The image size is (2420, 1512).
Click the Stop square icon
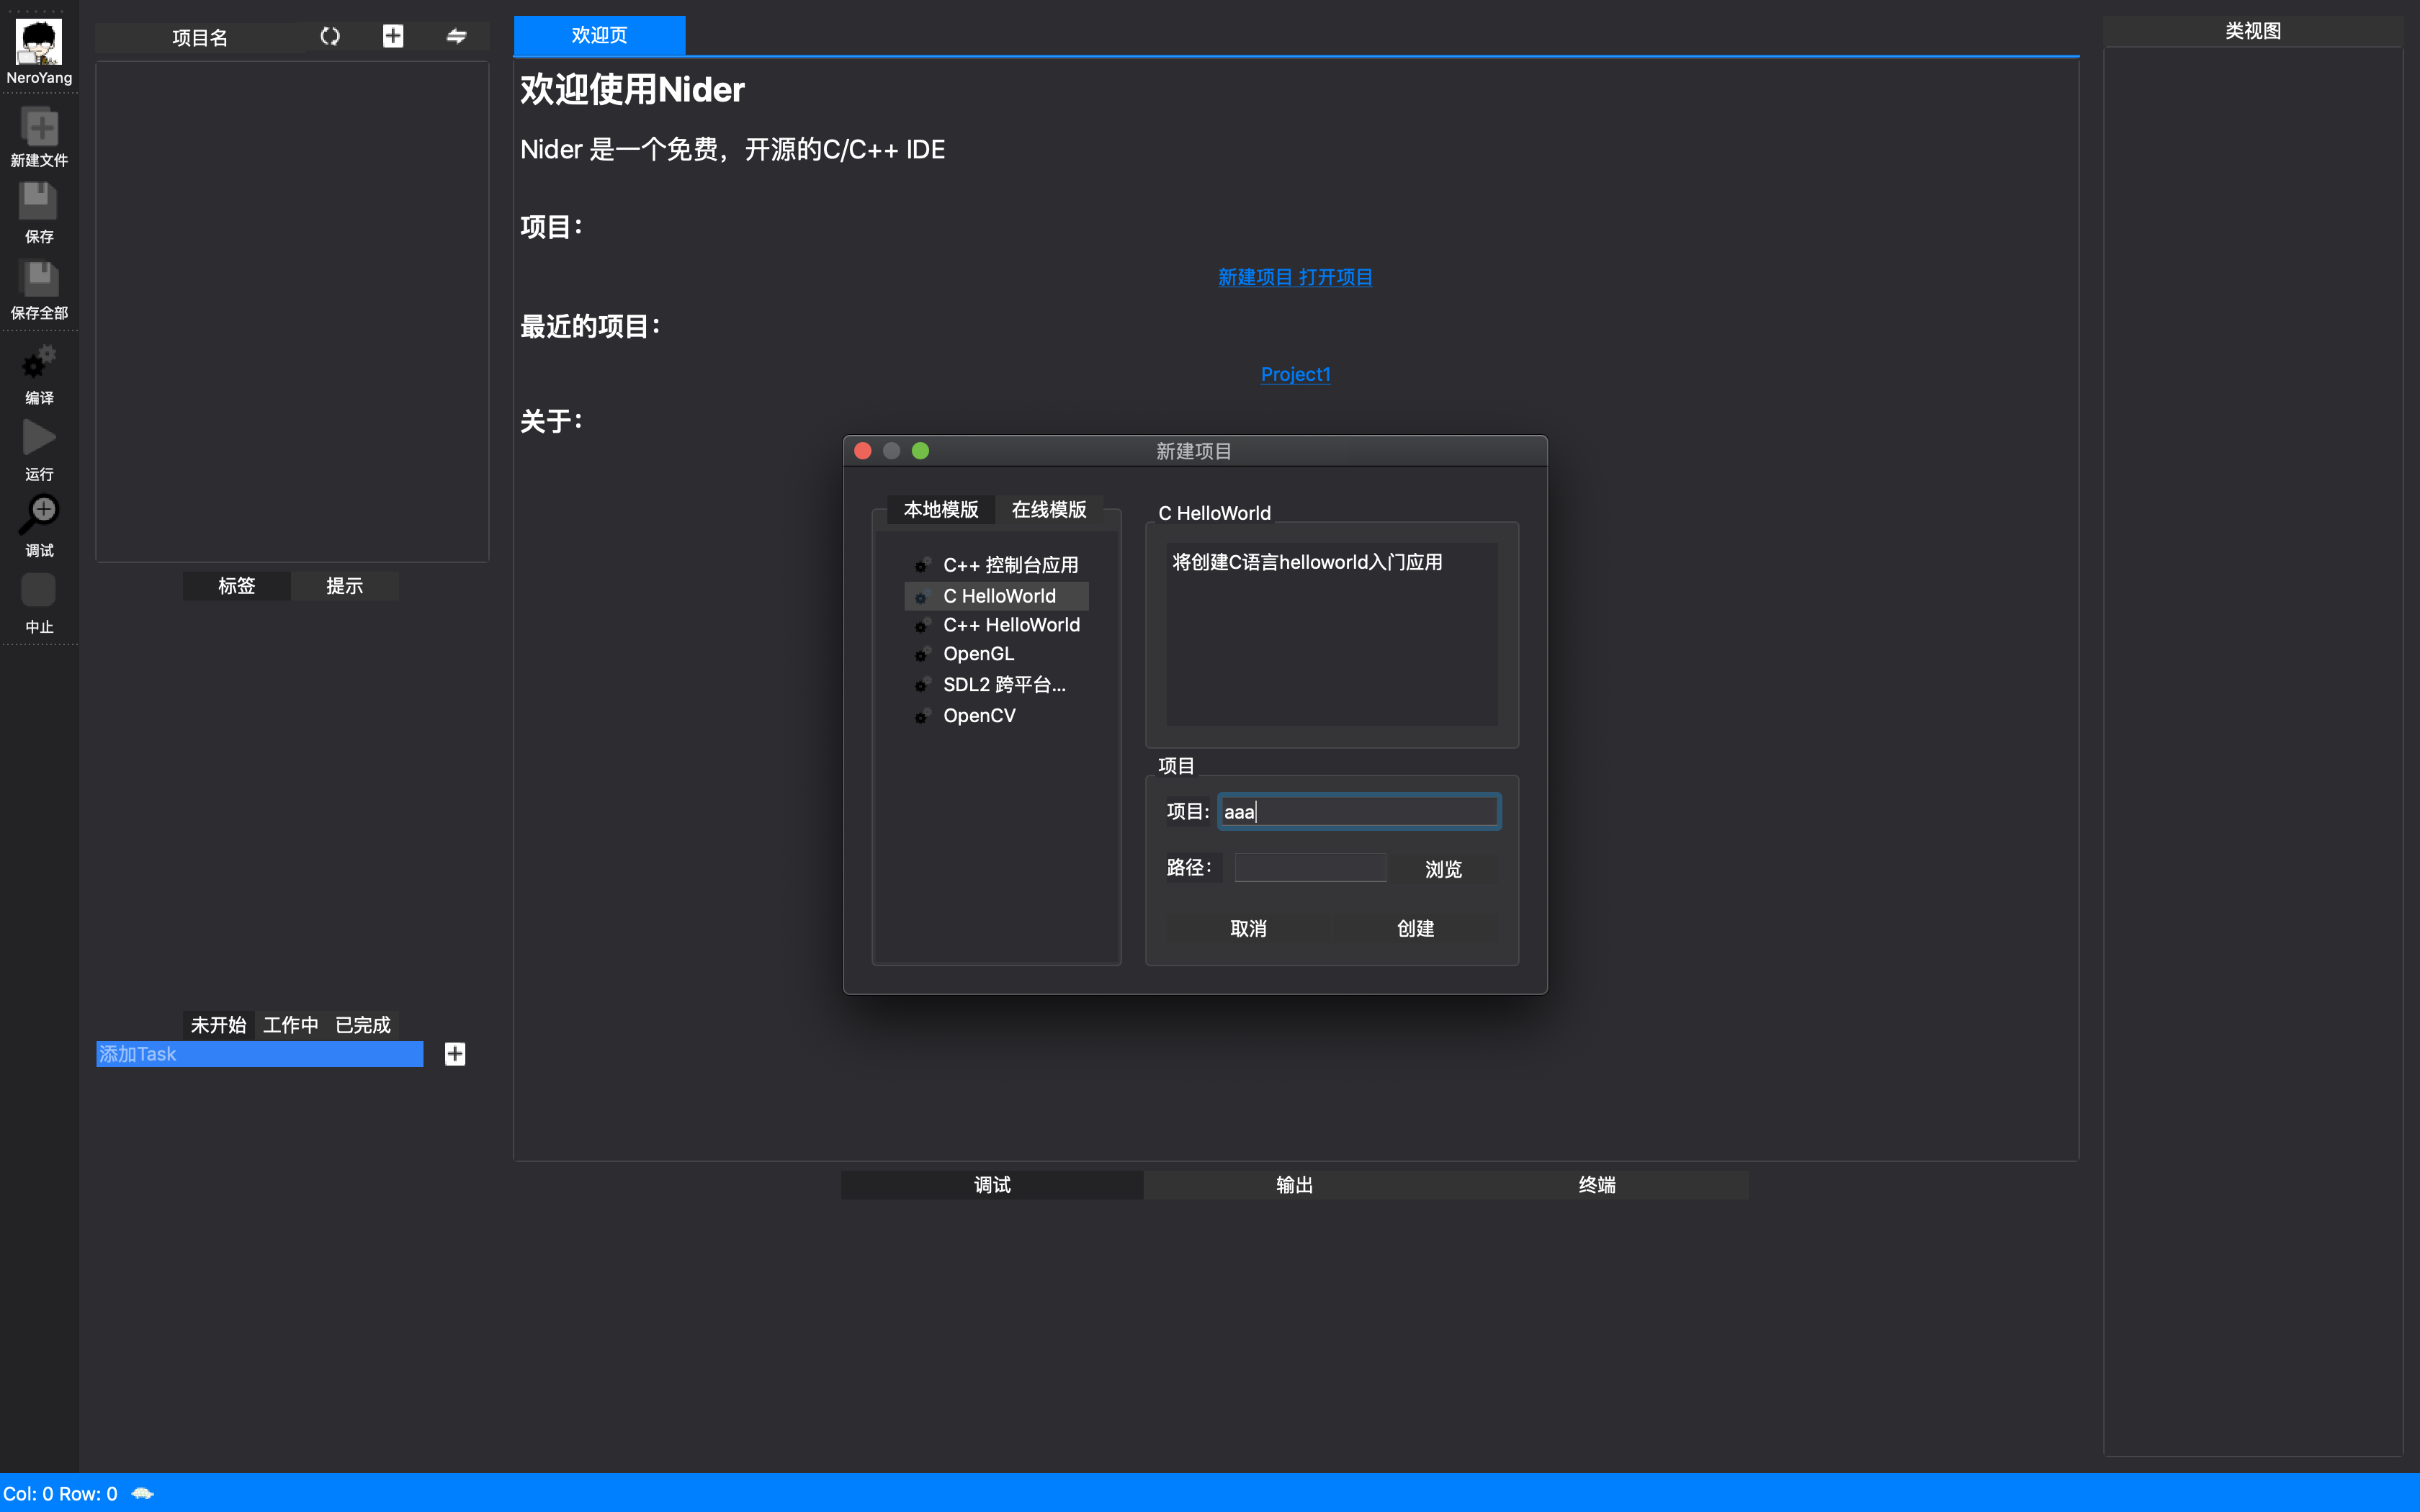tap(39, 590)
